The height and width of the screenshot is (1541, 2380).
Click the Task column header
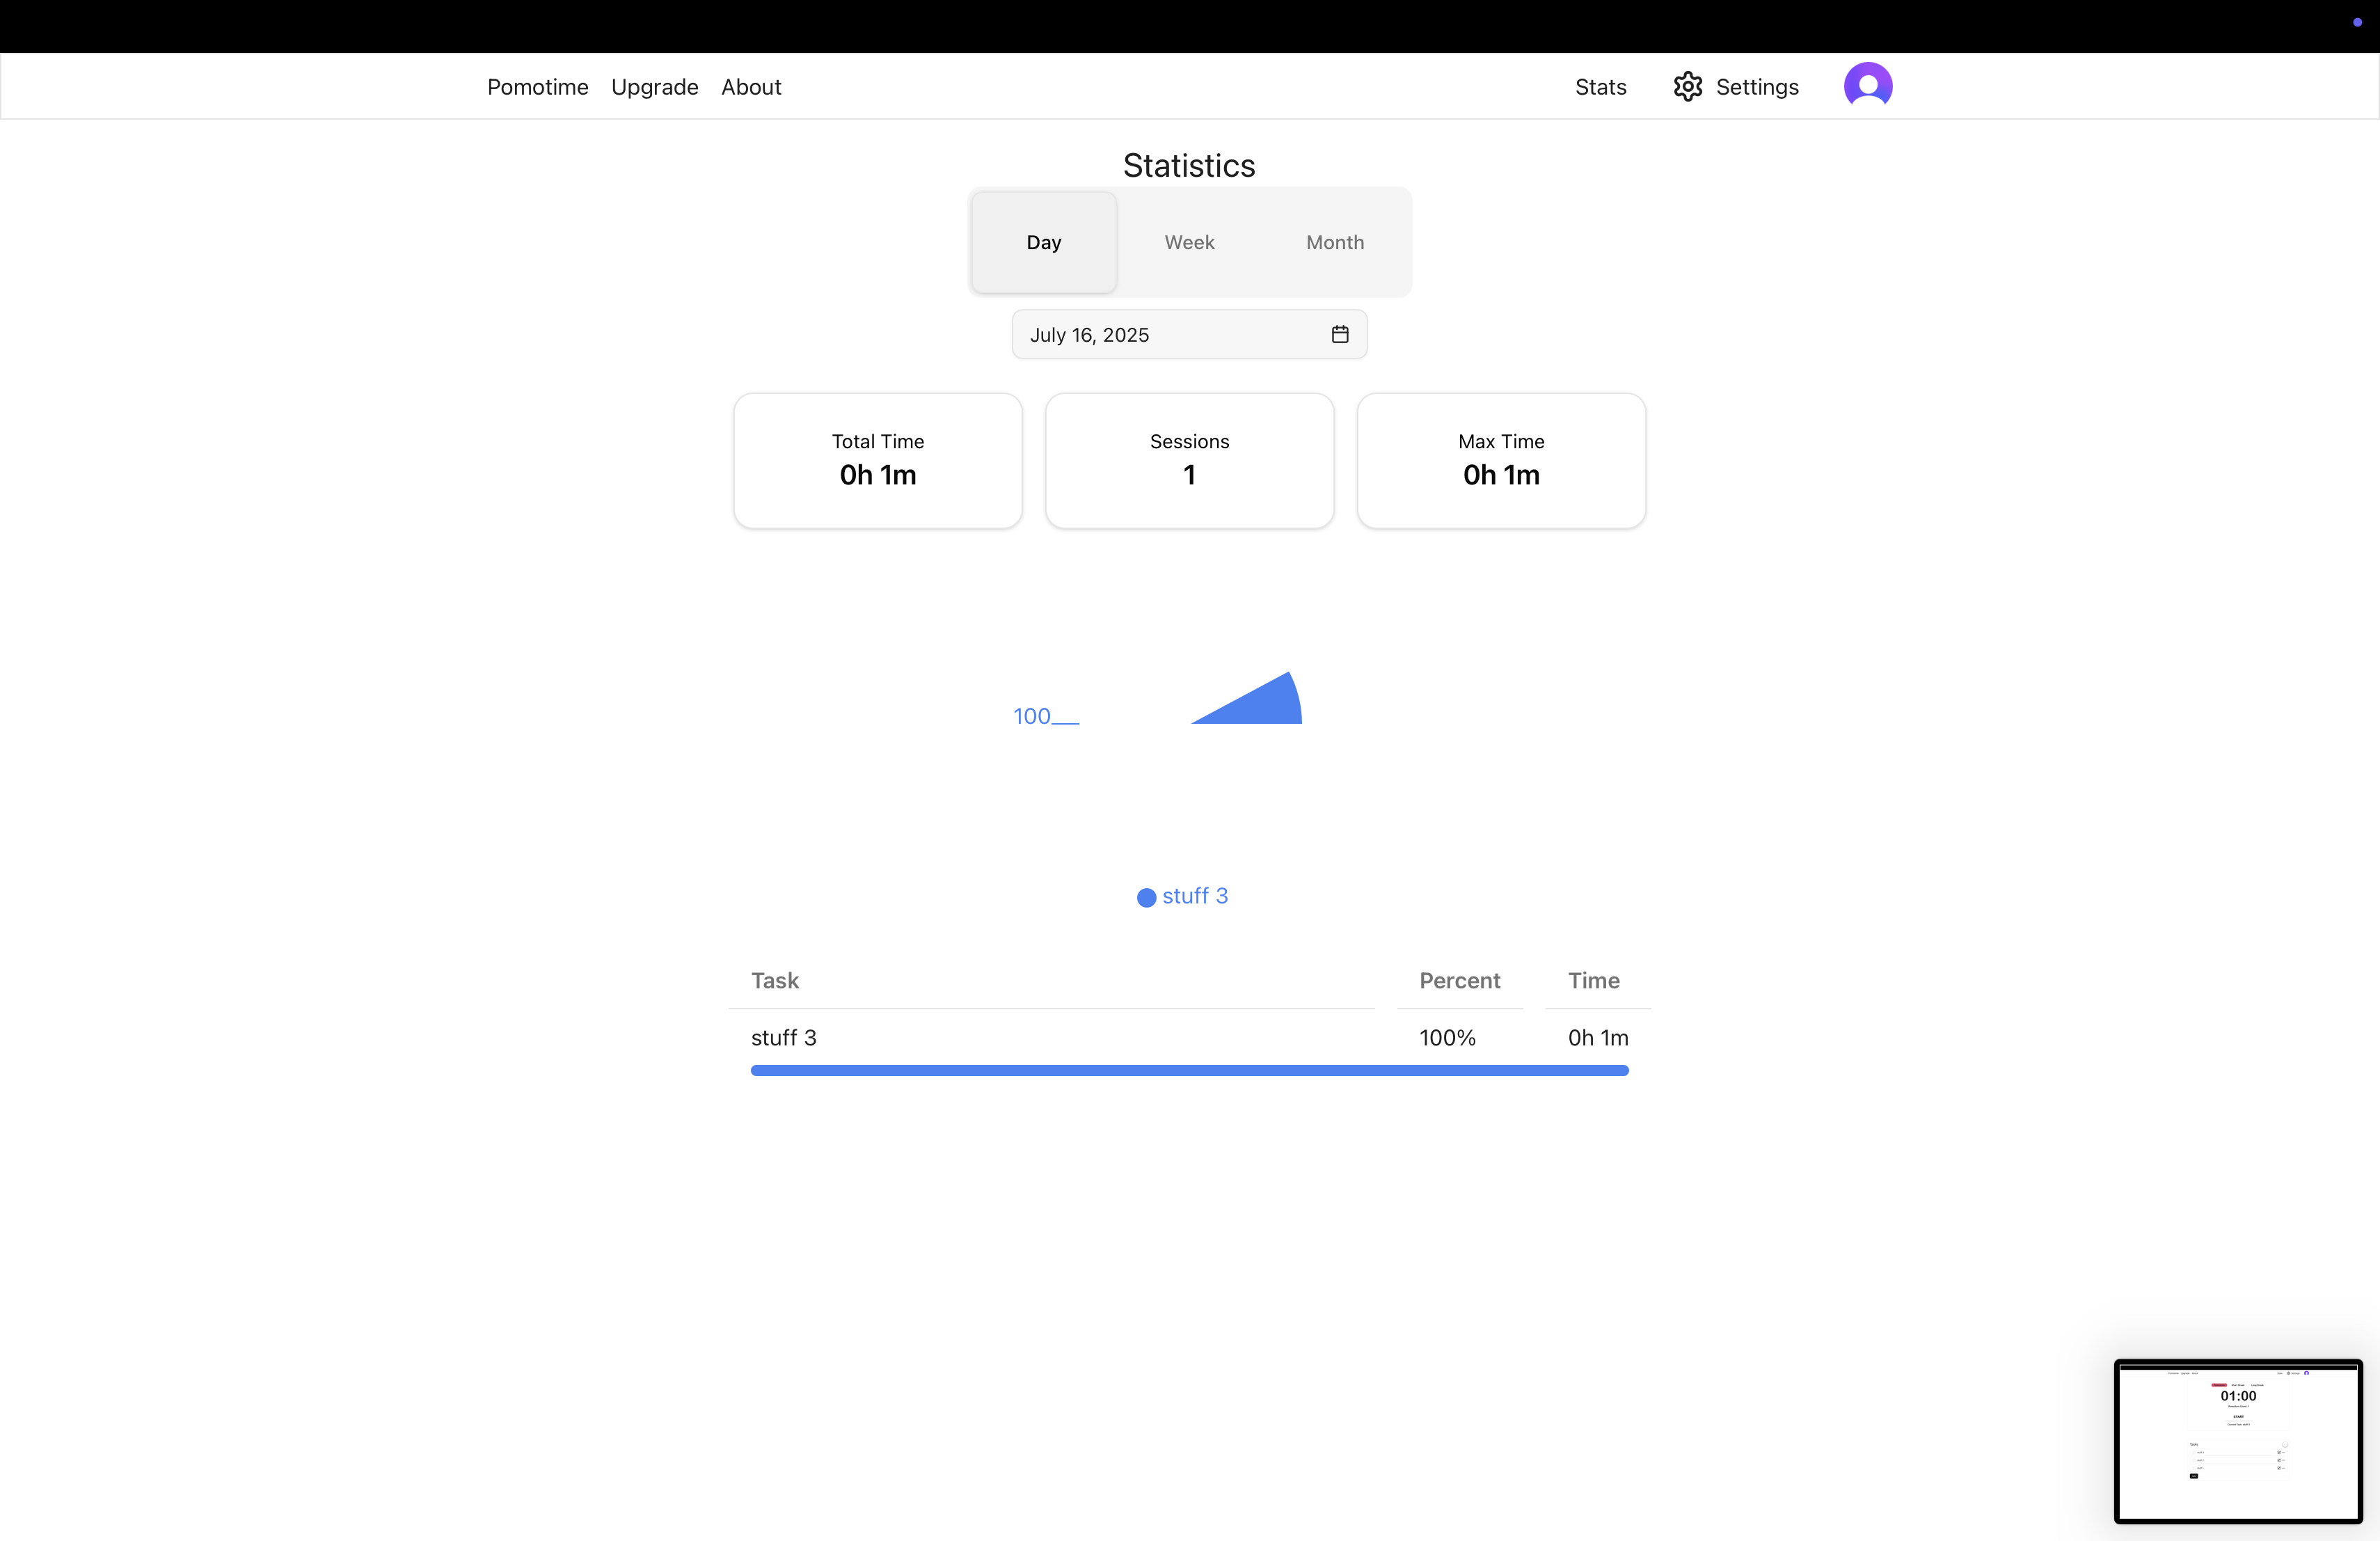[775, 980]
